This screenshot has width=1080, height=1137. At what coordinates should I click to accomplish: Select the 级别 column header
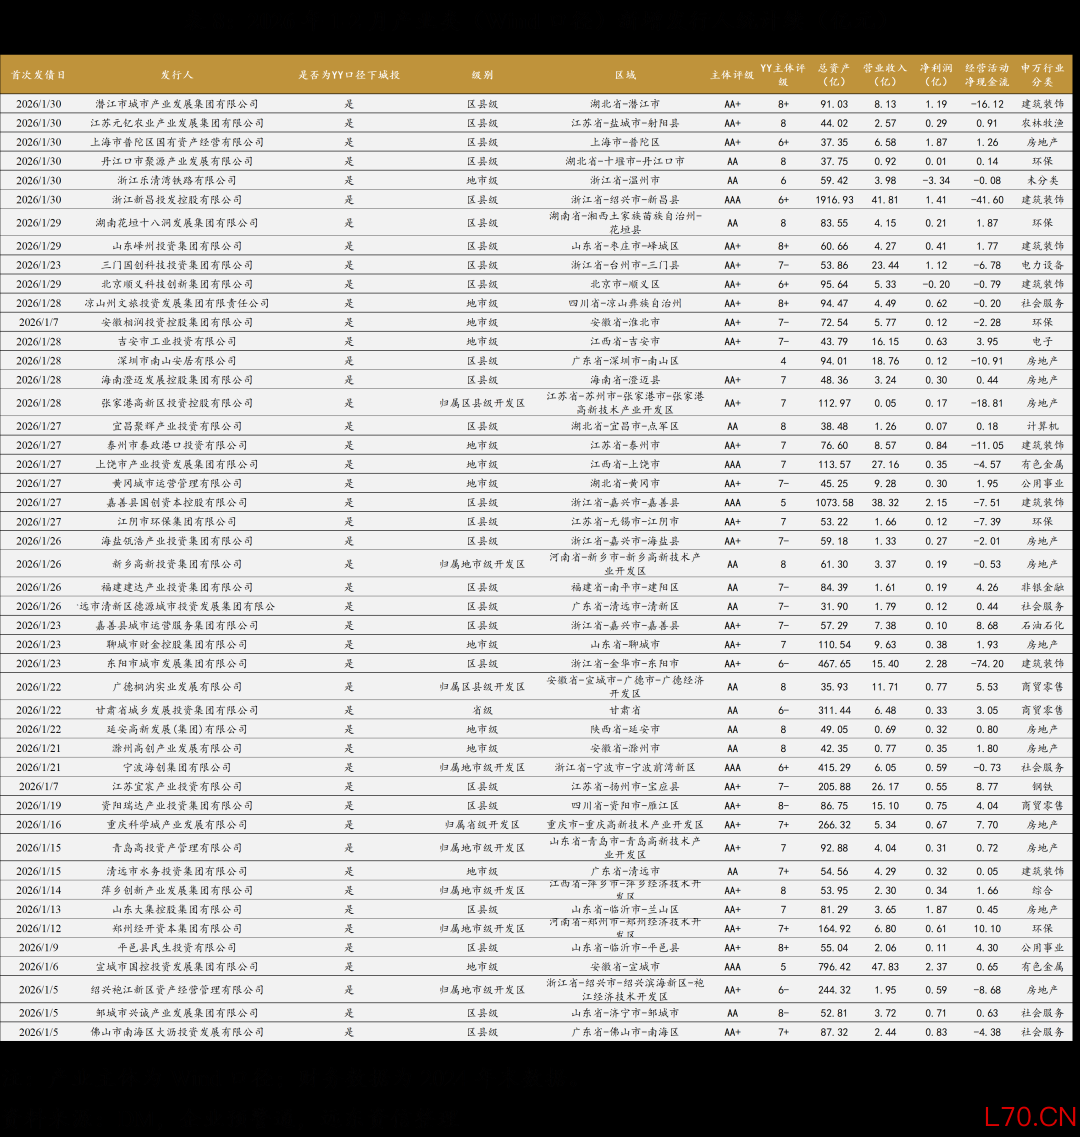482,75
